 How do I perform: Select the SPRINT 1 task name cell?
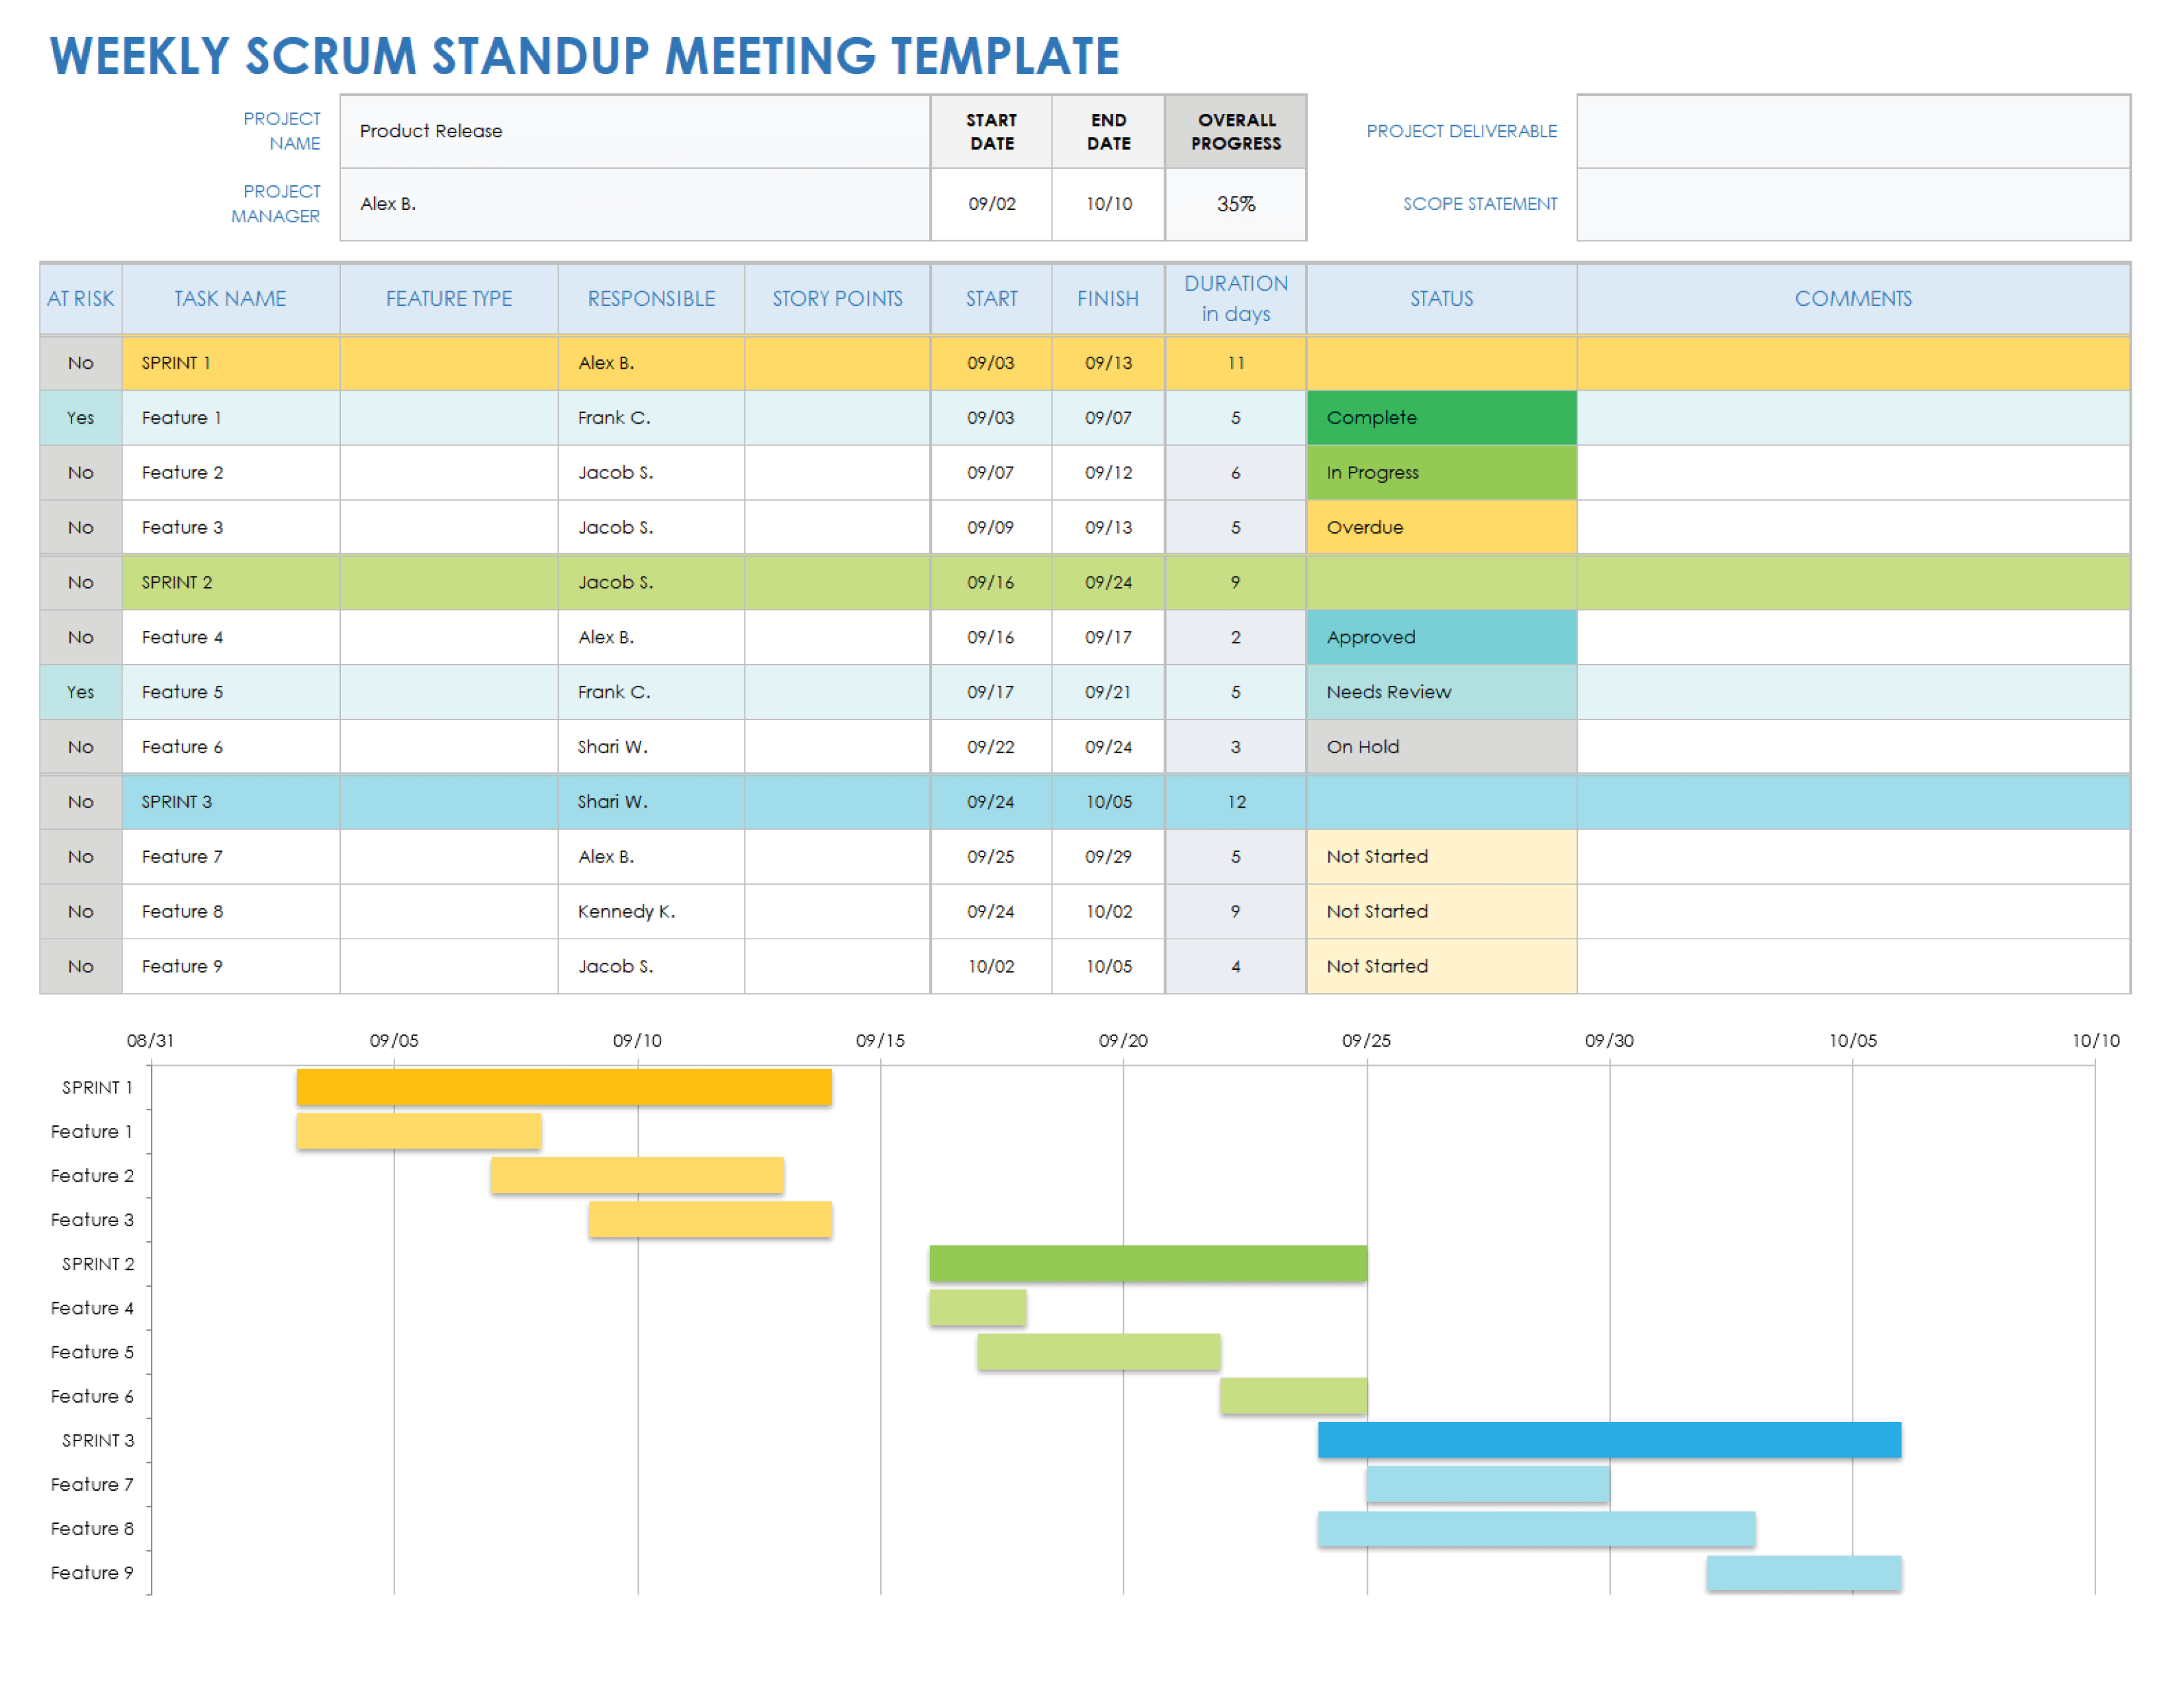tap(230, 363)
